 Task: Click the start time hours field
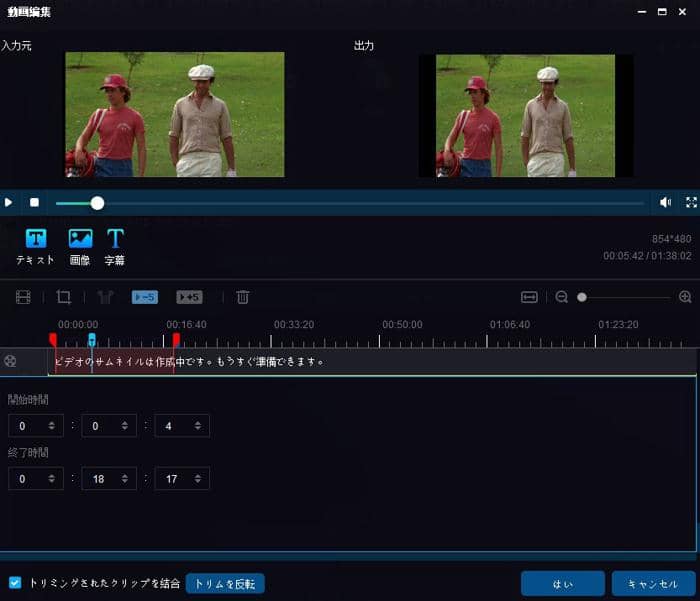coord(36,426)
